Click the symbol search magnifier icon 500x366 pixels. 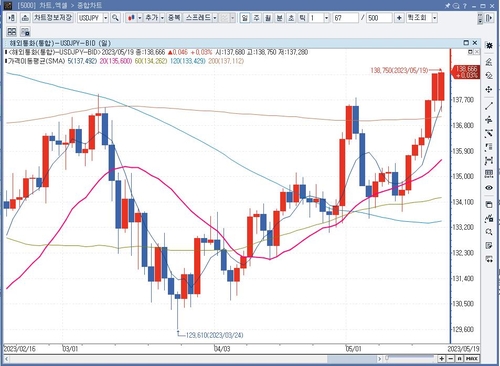[115, 18]
